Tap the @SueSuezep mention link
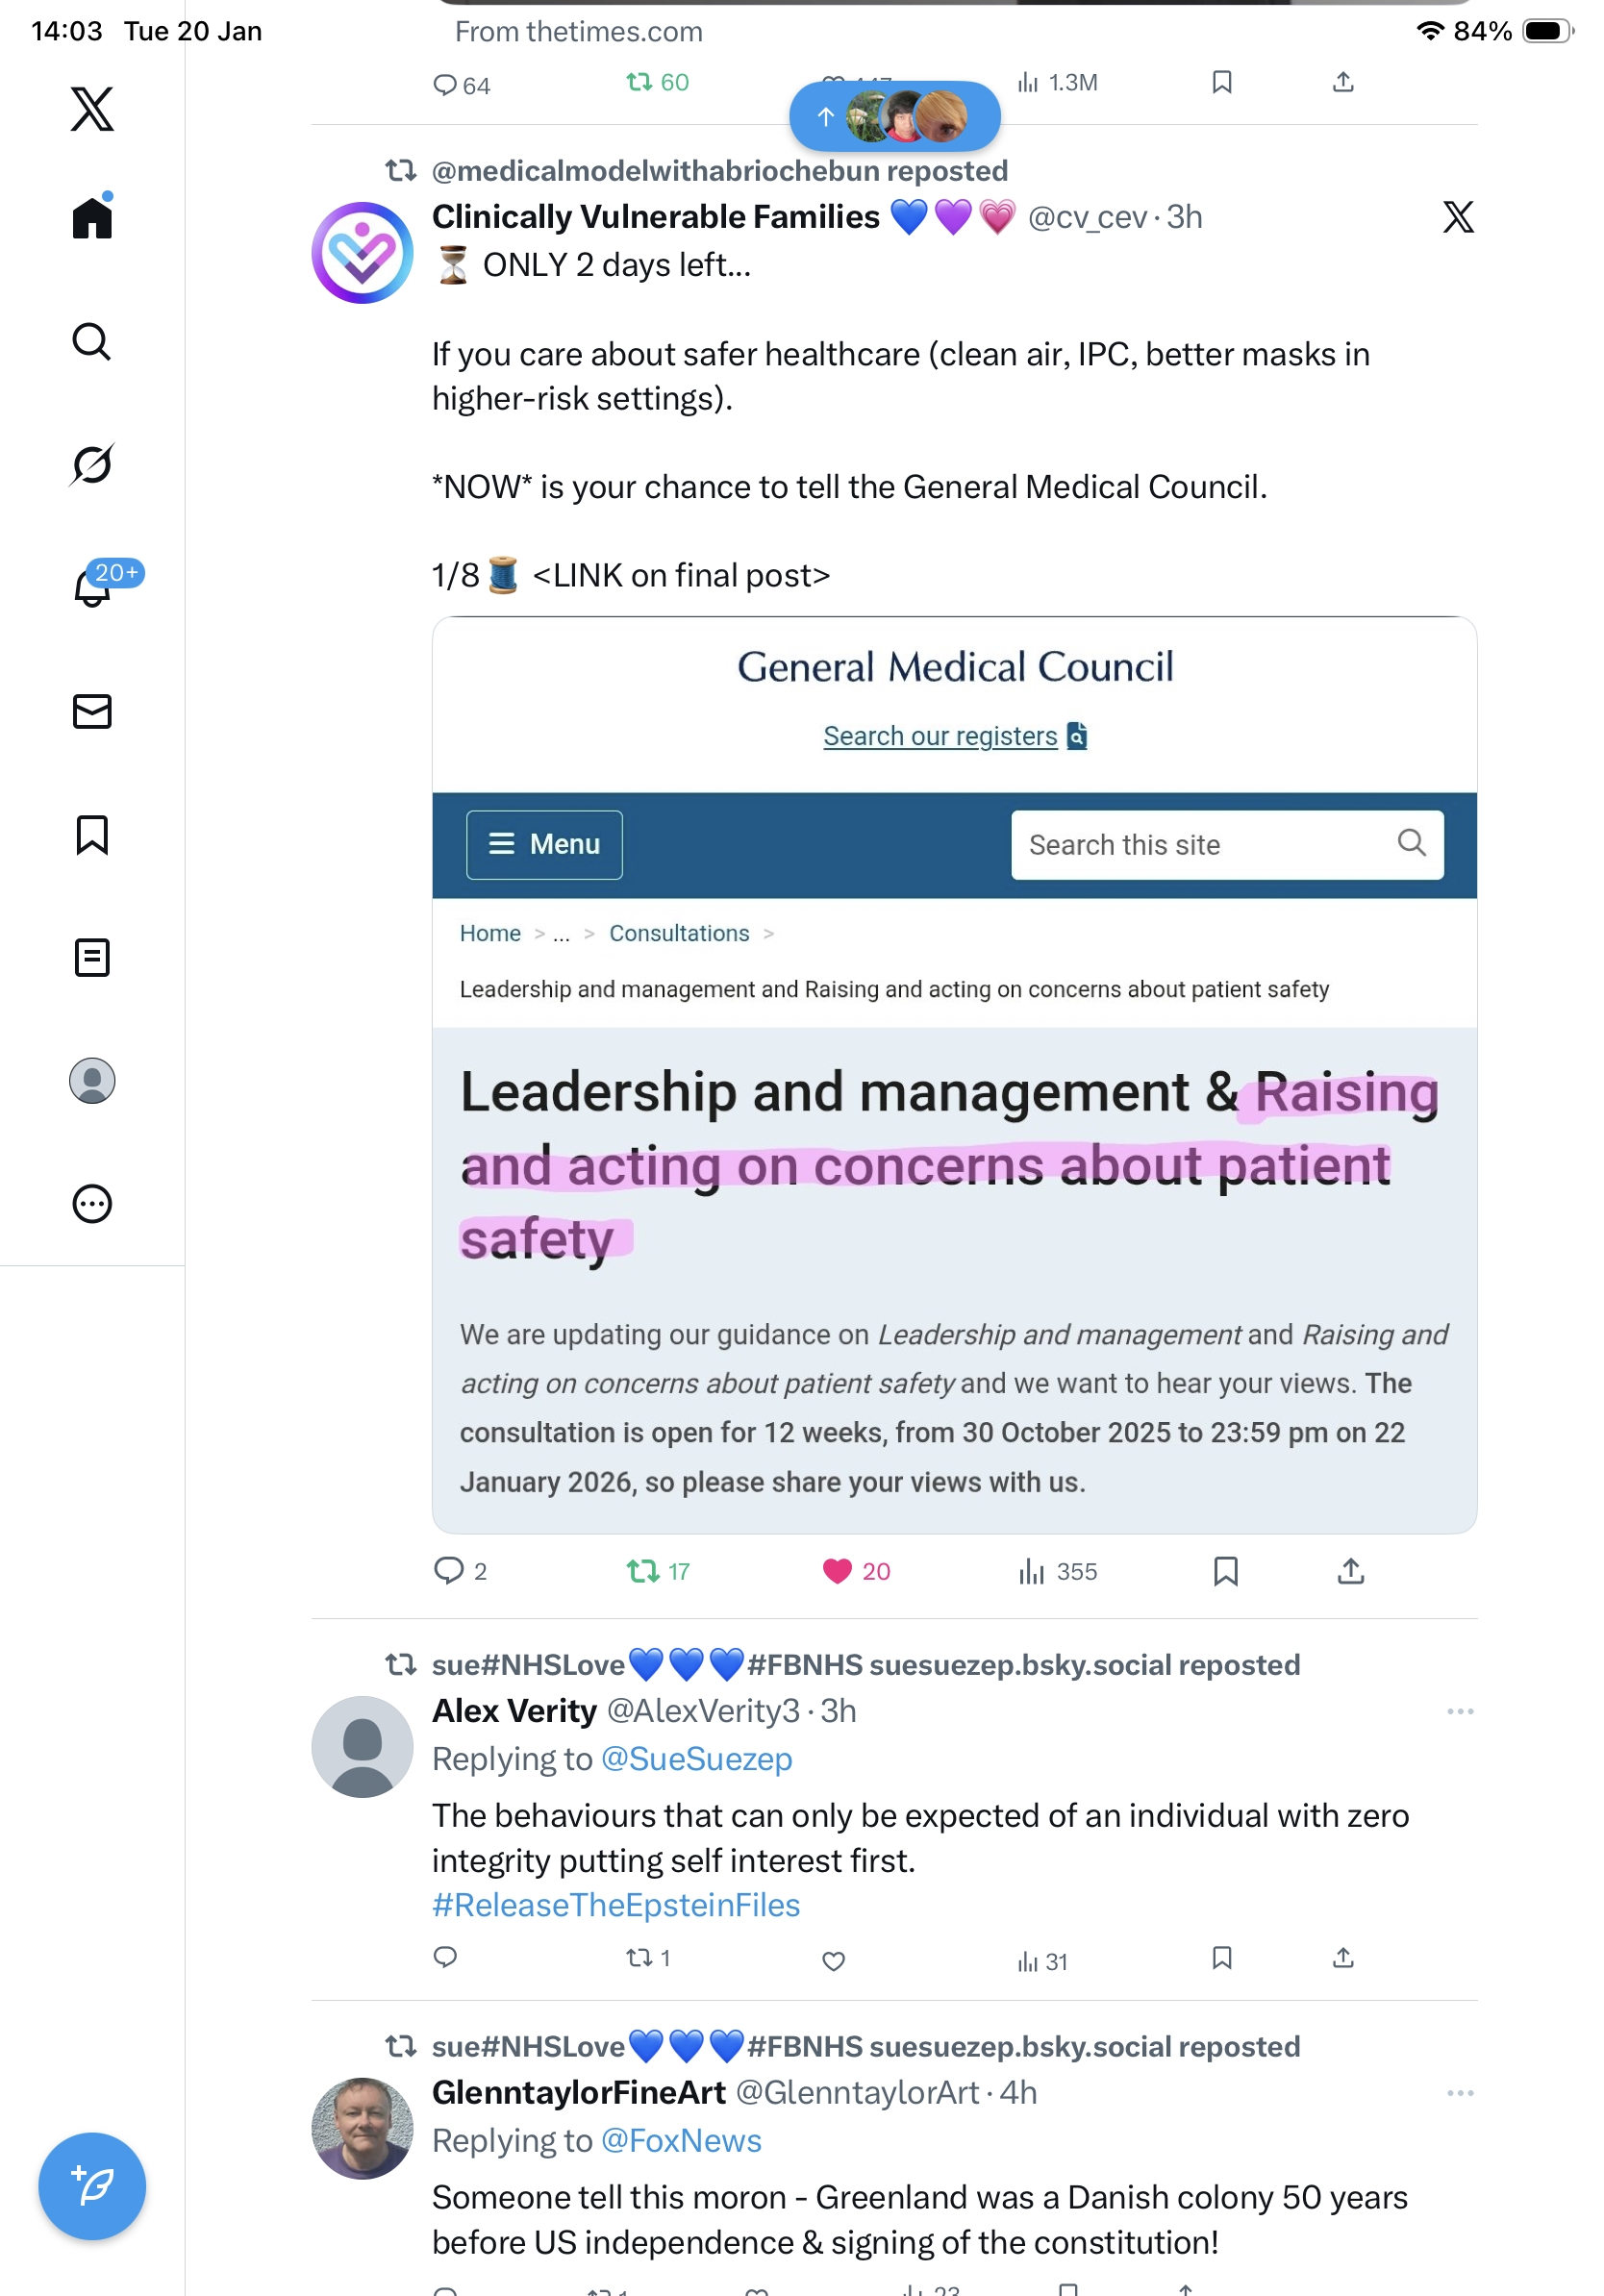Viewport: 1604px width, 2296px height. (696, 1759)
